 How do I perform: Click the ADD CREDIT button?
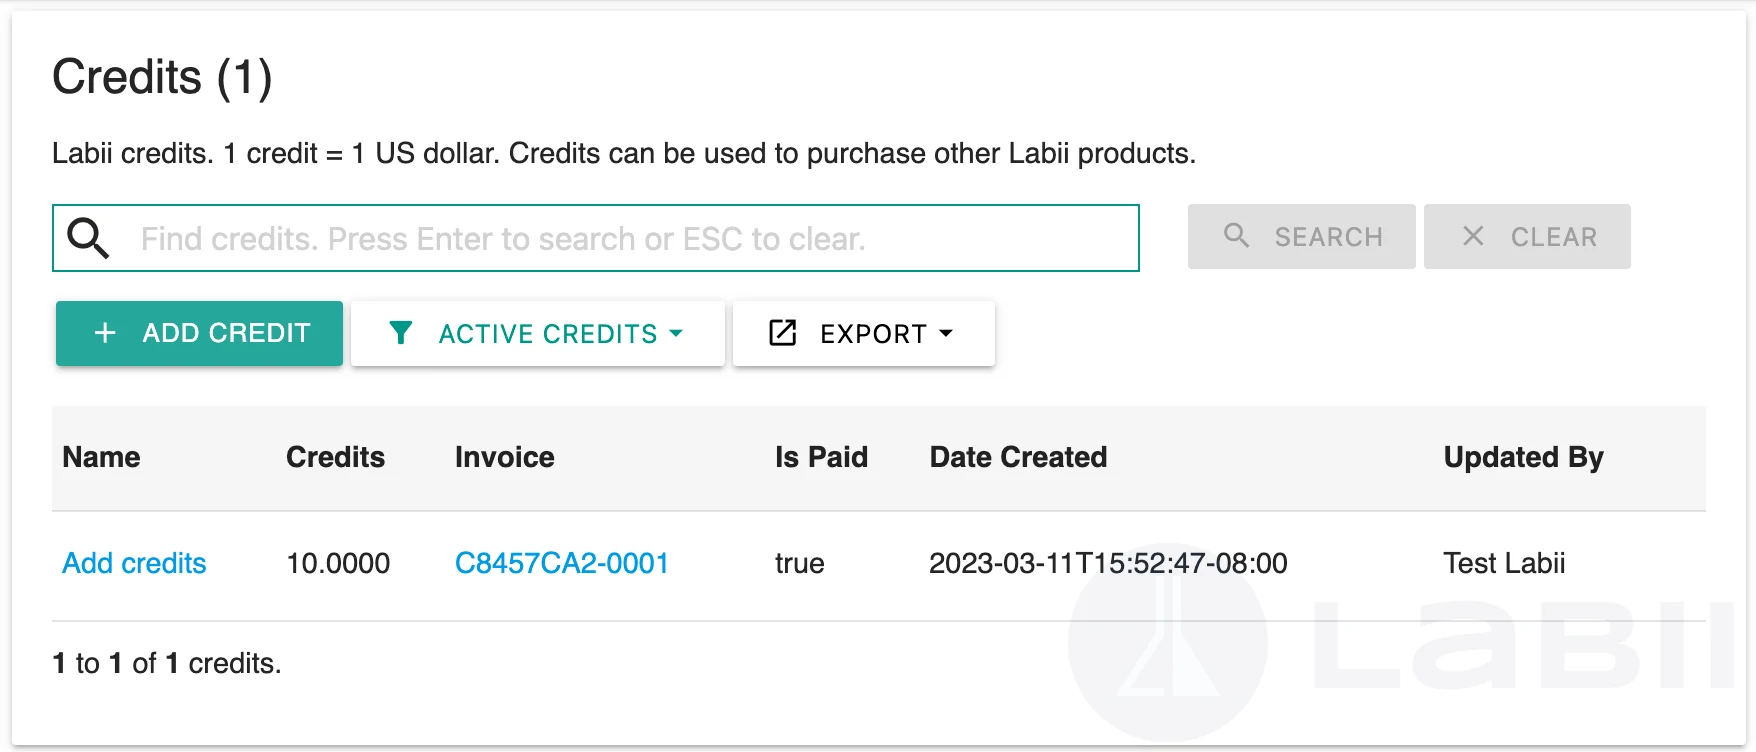click(x=199, y=333)
